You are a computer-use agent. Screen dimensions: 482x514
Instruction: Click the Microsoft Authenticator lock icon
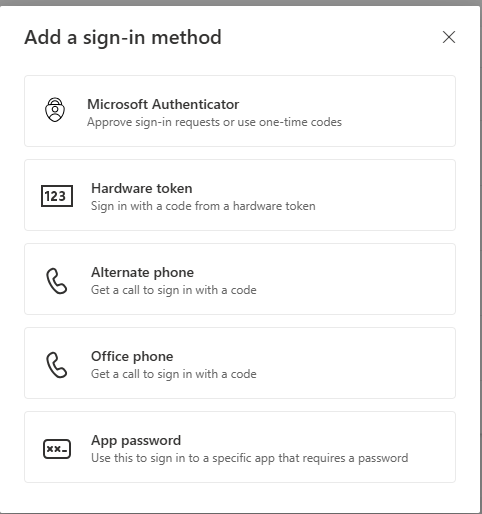[55, 110]
